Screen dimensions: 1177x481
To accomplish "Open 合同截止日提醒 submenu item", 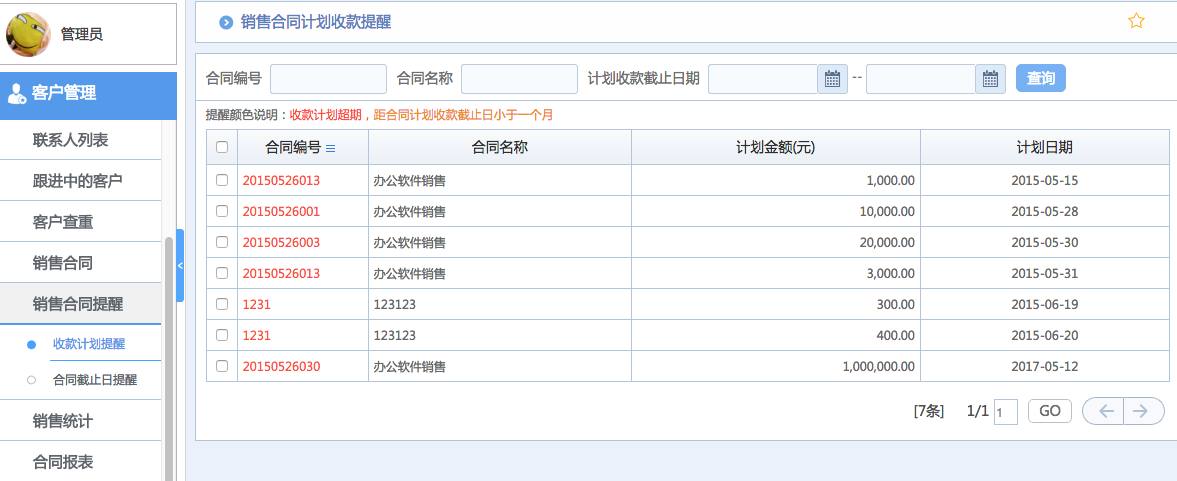I will click(x=95, y=380).
